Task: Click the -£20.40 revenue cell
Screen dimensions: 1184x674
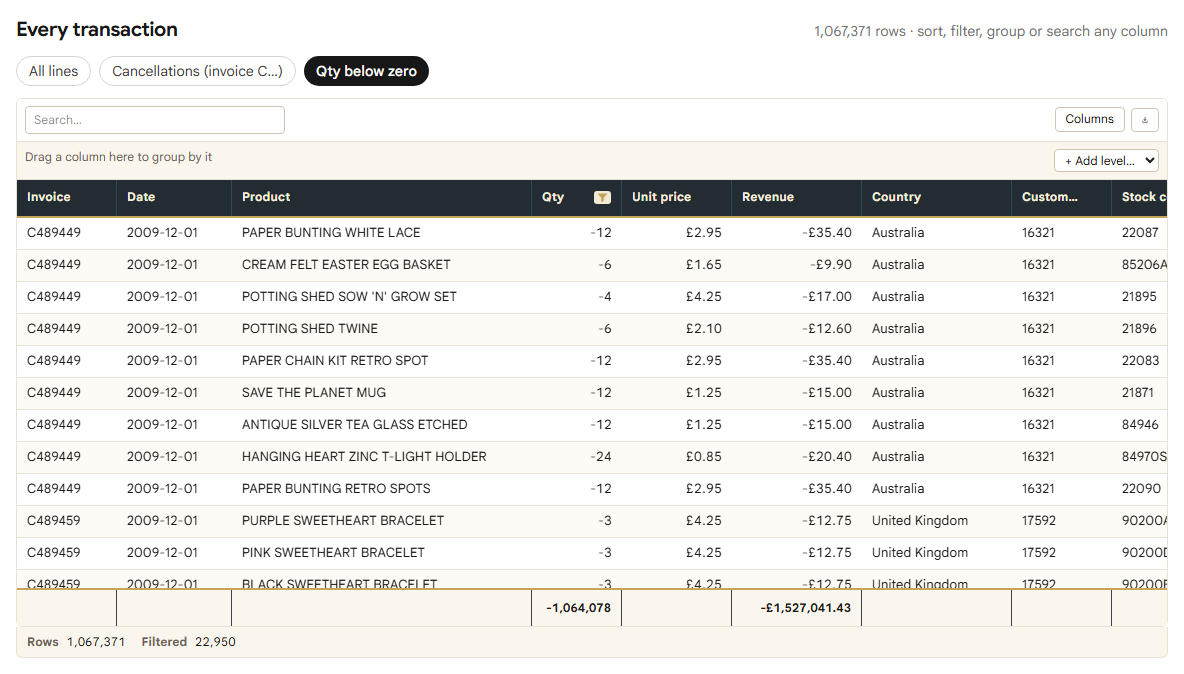Action: pos(797,457)
